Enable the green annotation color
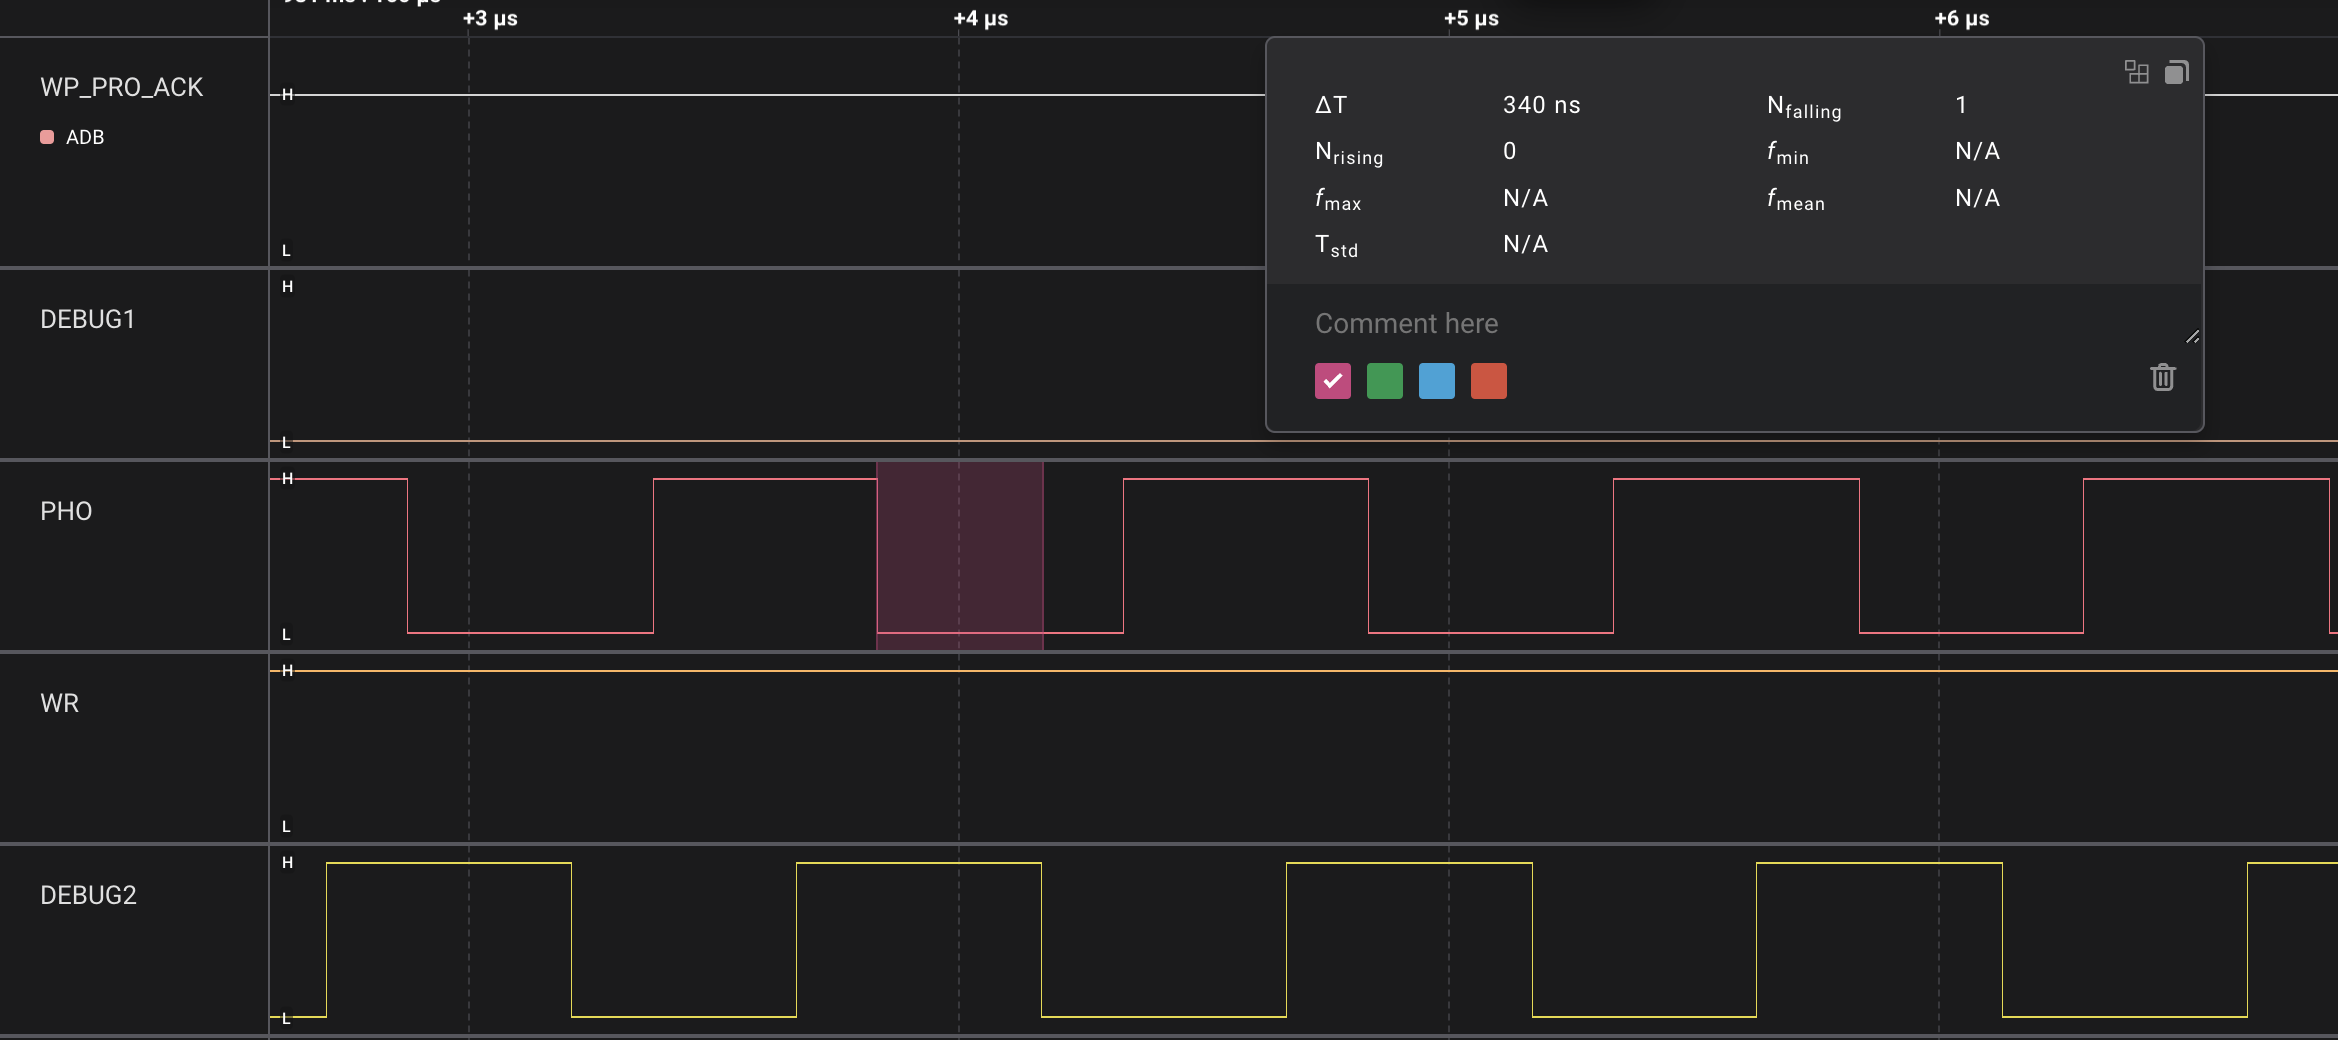The image size is (2338, 1040). click(x=1384, y=381)
